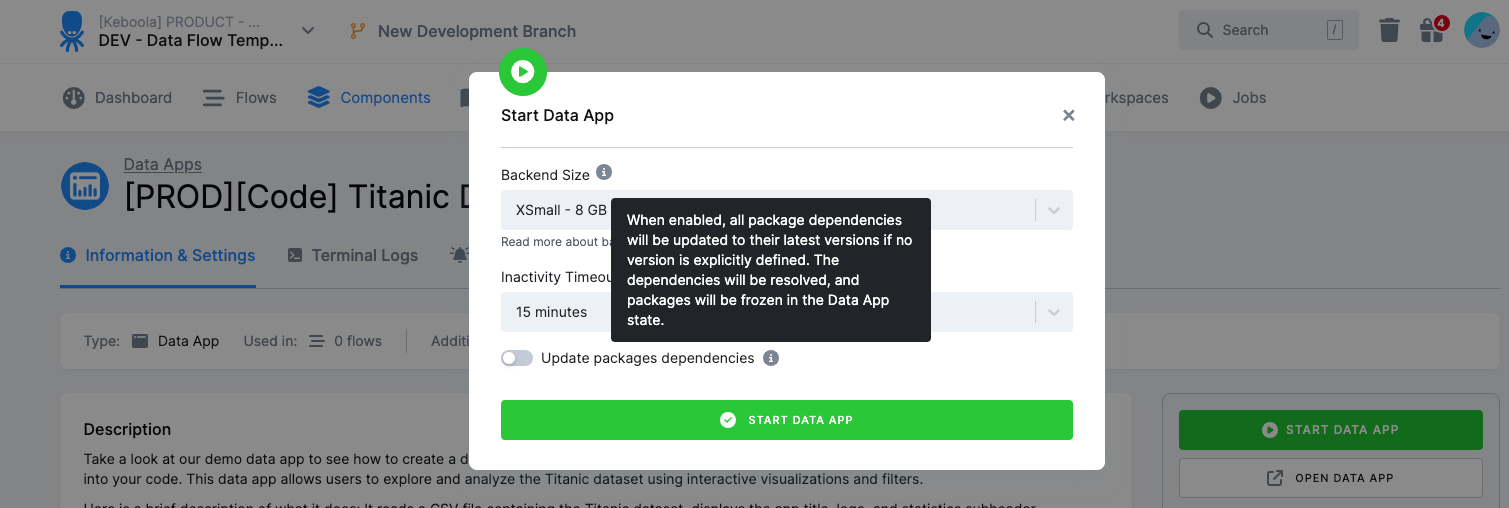Click the Search input field
The height and width of the screenshot is (508, 1509).
tap(1269, 30)
